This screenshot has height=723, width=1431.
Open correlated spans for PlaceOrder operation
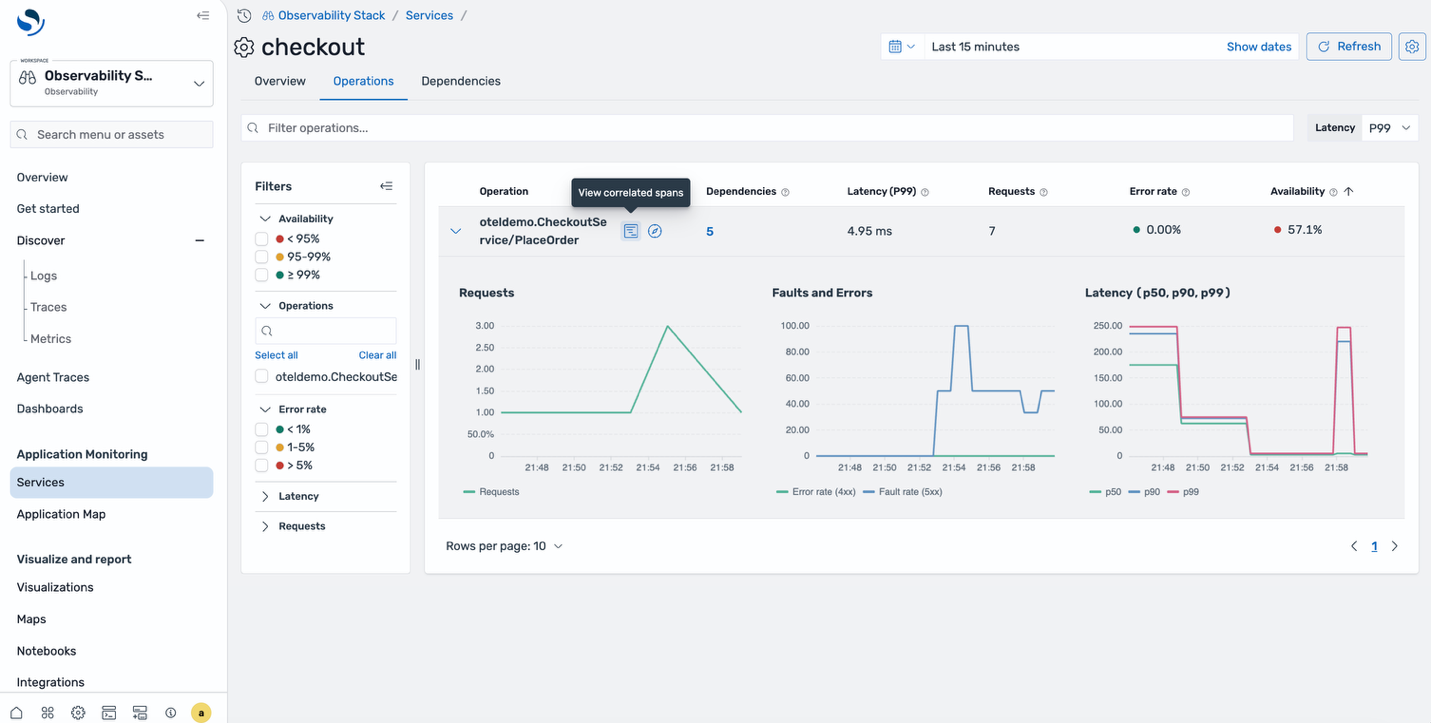[631, 230]
